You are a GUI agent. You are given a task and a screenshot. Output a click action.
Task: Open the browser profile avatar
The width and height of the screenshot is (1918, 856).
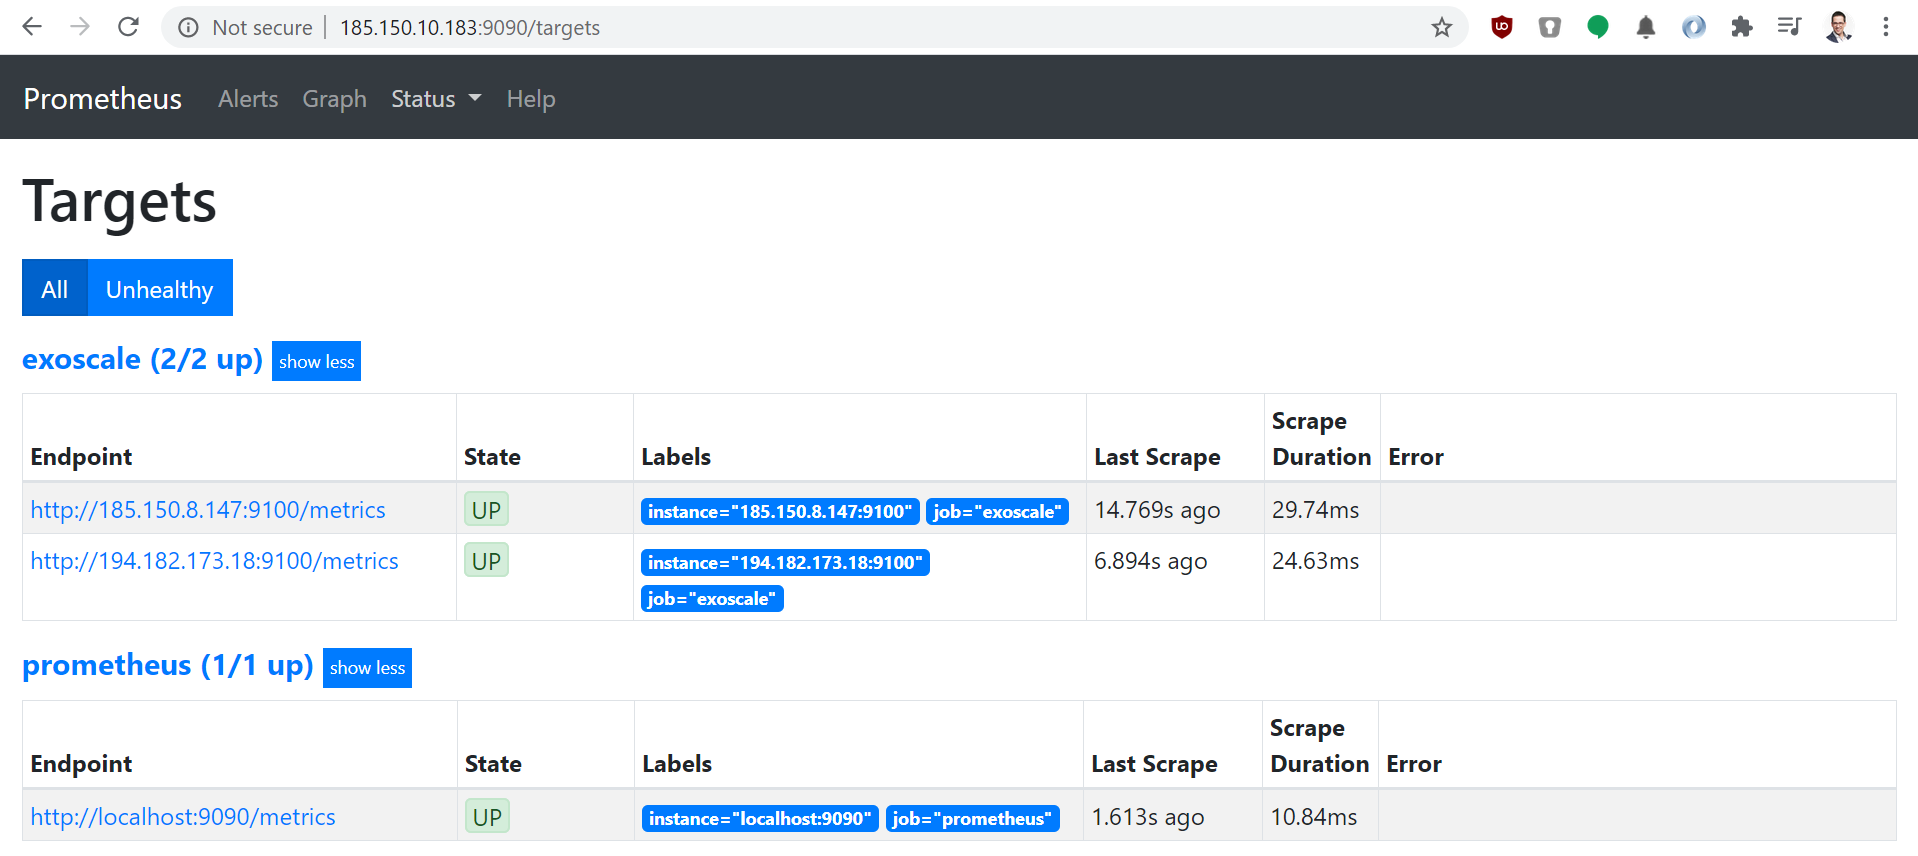1838,27
